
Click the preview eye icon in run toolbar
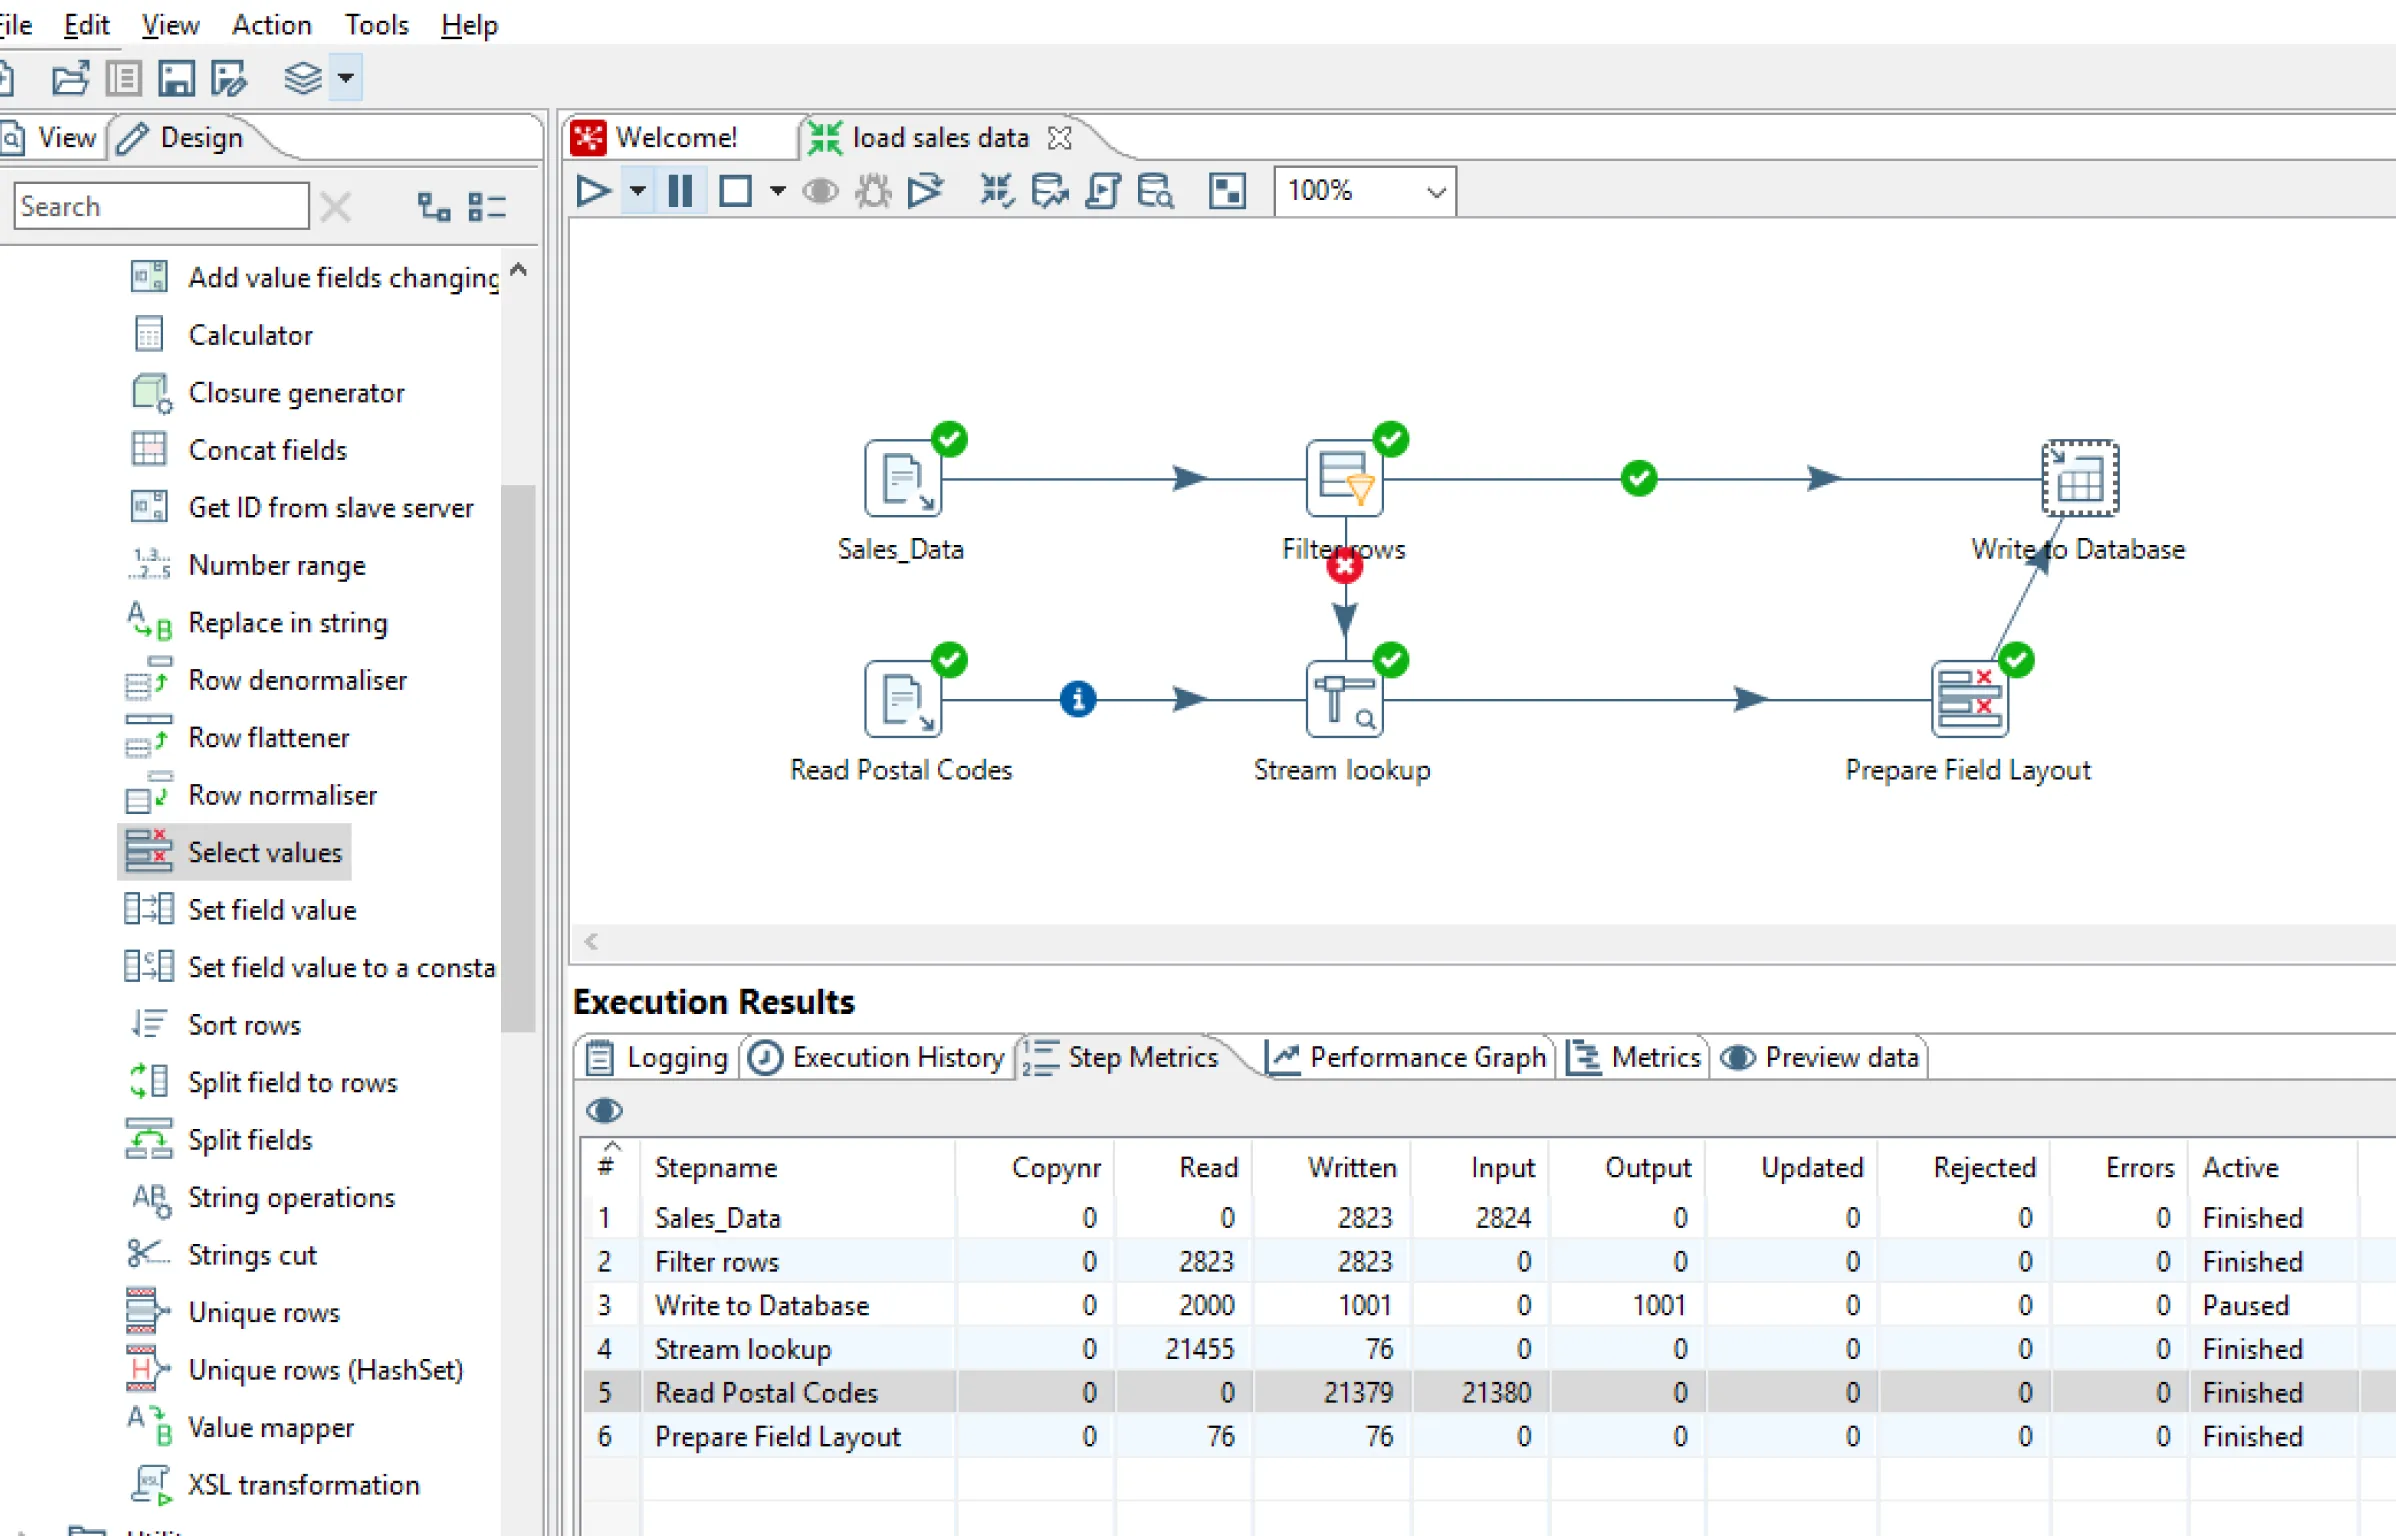[x=820, y=190]
